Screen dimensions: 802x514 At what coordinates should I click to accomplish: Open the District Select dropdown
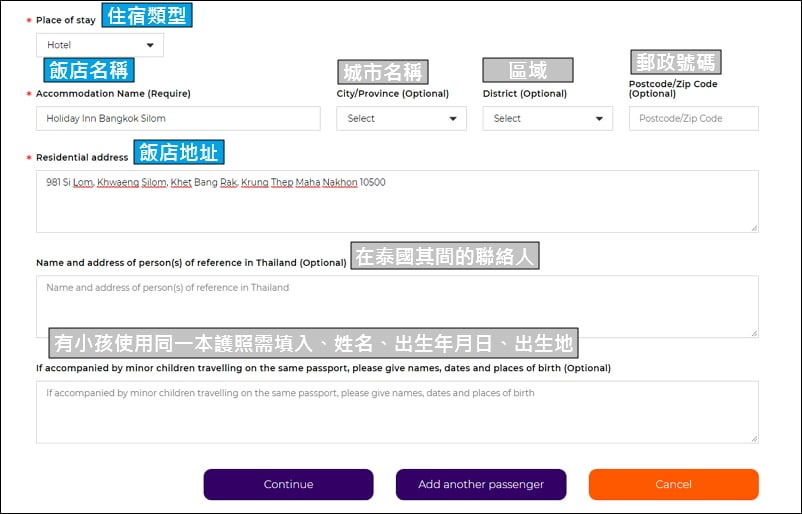click(x=547, y=119)
